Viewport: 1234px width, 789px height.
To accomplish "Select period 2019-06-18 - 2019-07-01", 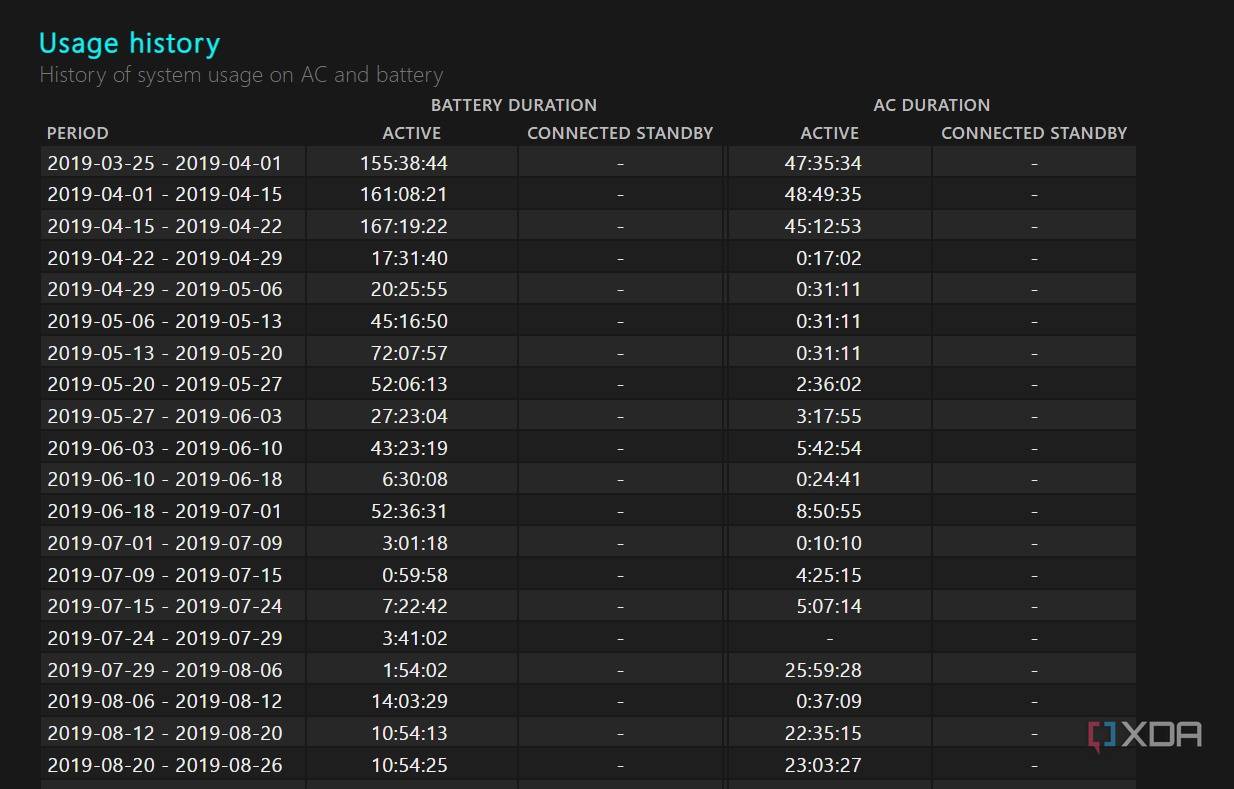I will (x=165, y=511).
